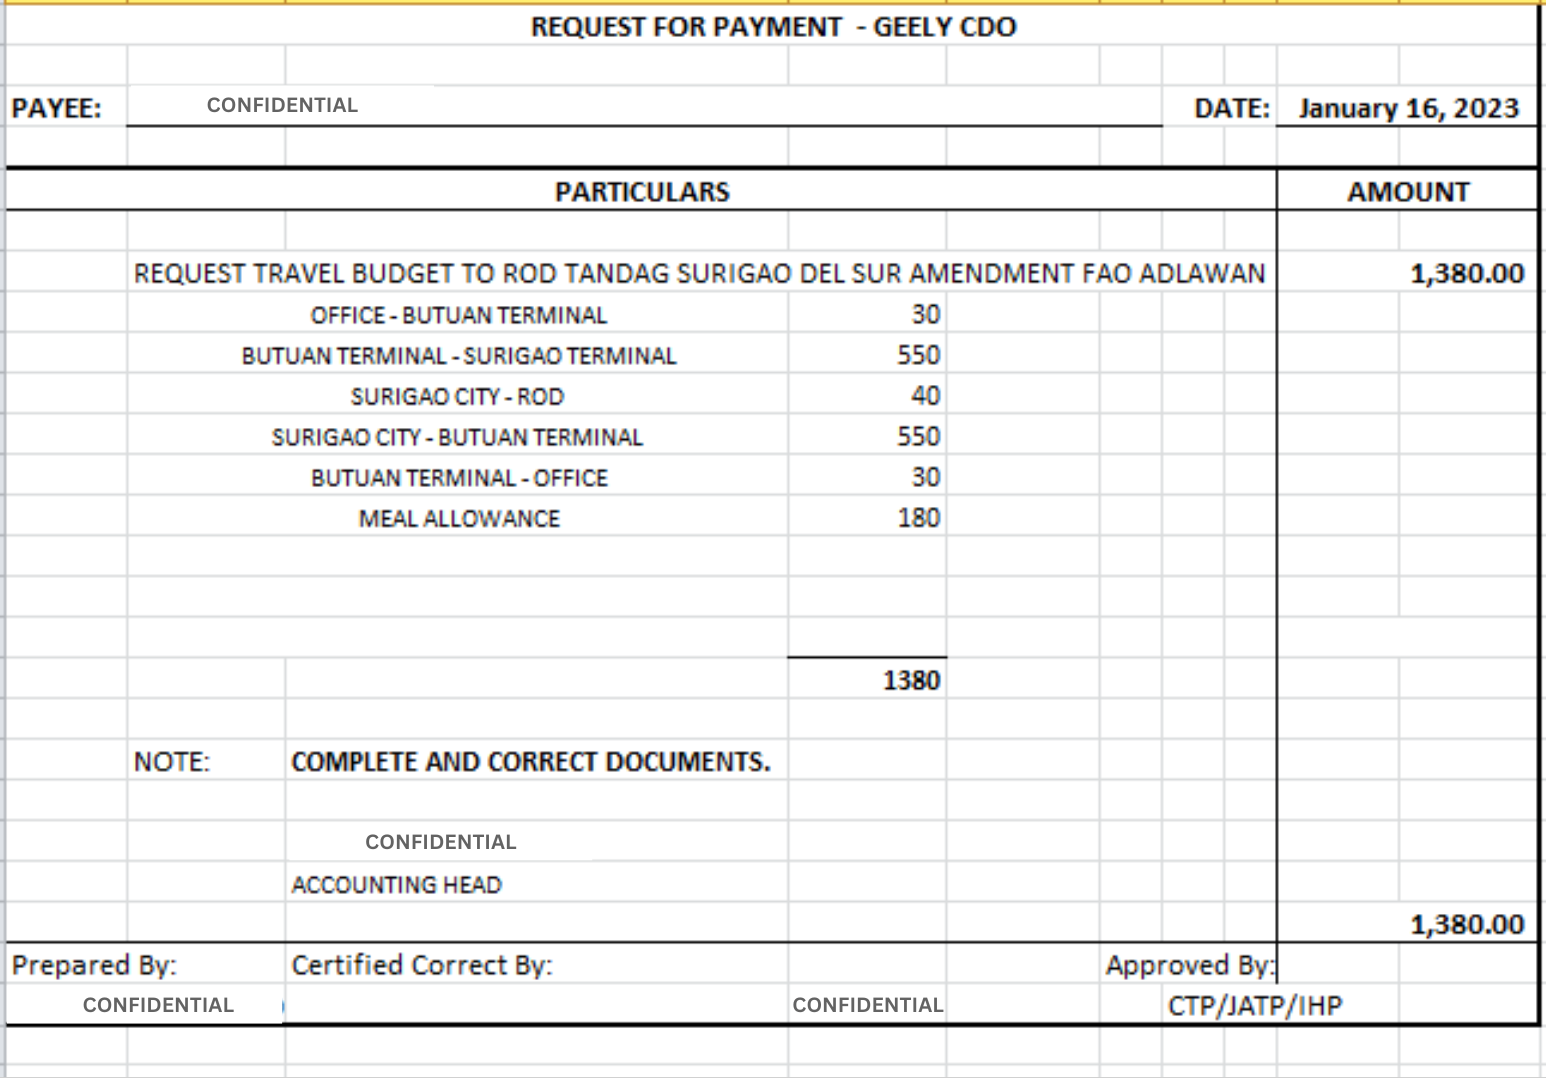Select the 180 value for MEAL ALLOWANCE

point(919,518)
